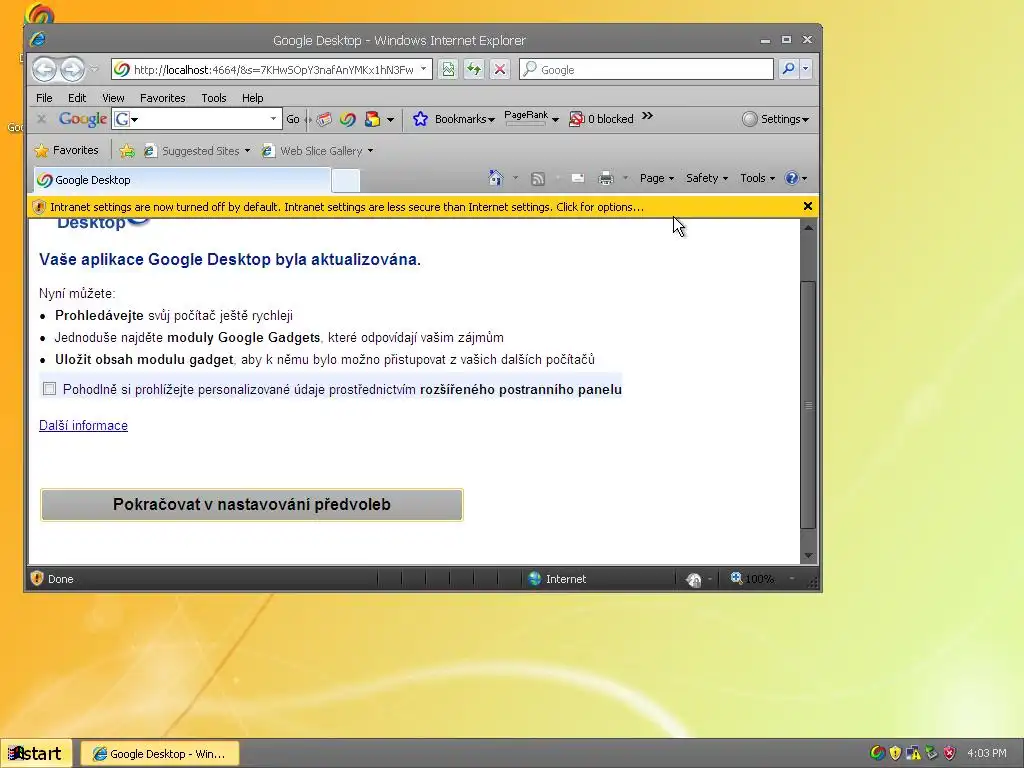Open Web Slice Gallery link
The image size is (1024, 768).
point(317,151)
